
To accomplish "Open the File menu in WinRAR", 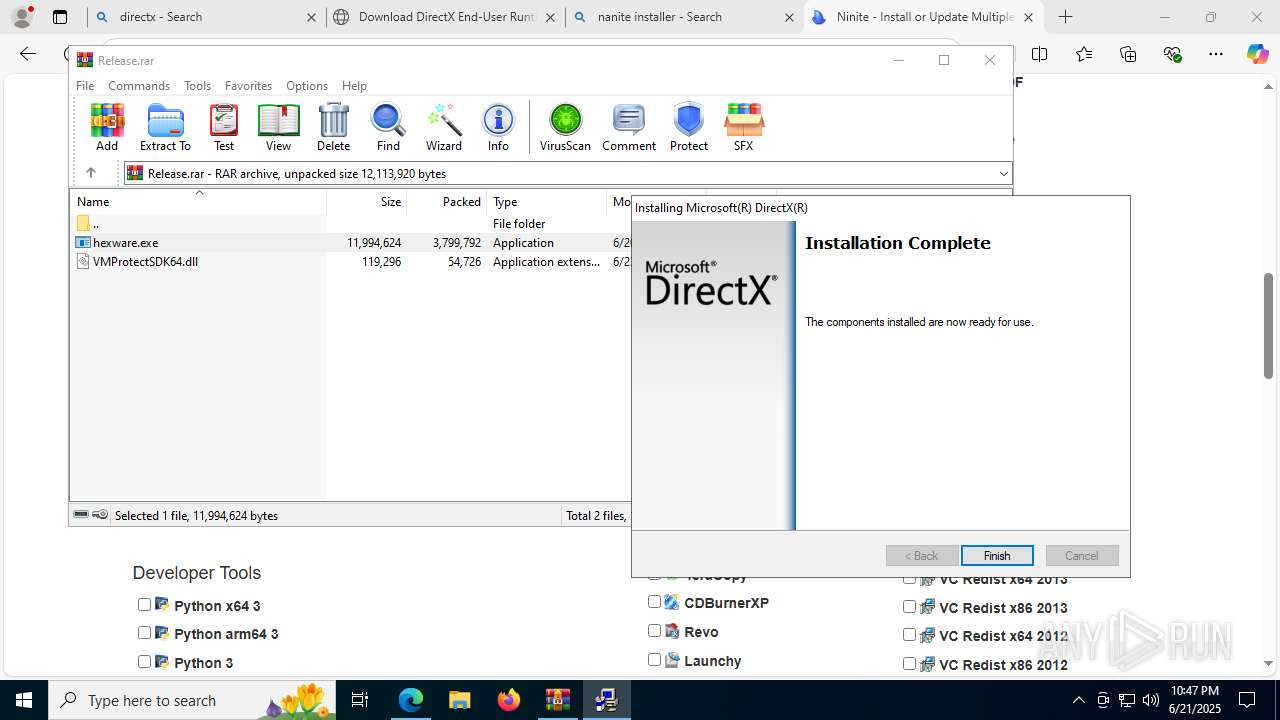I will pos(85,86).
